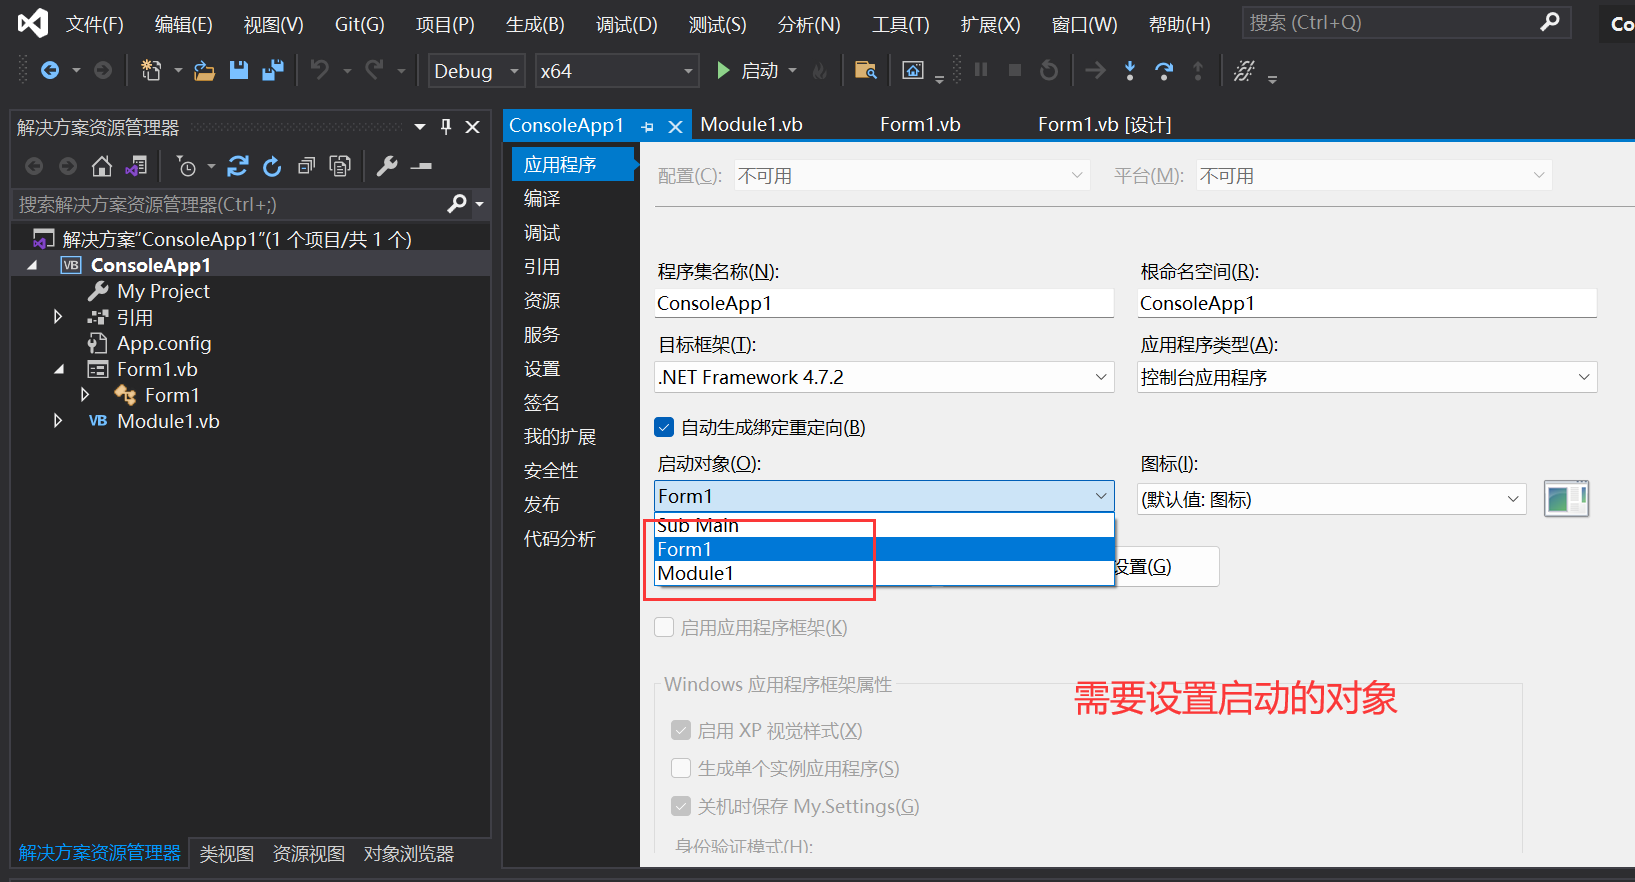Click the magnifier in Solution Explorer search

457,204
